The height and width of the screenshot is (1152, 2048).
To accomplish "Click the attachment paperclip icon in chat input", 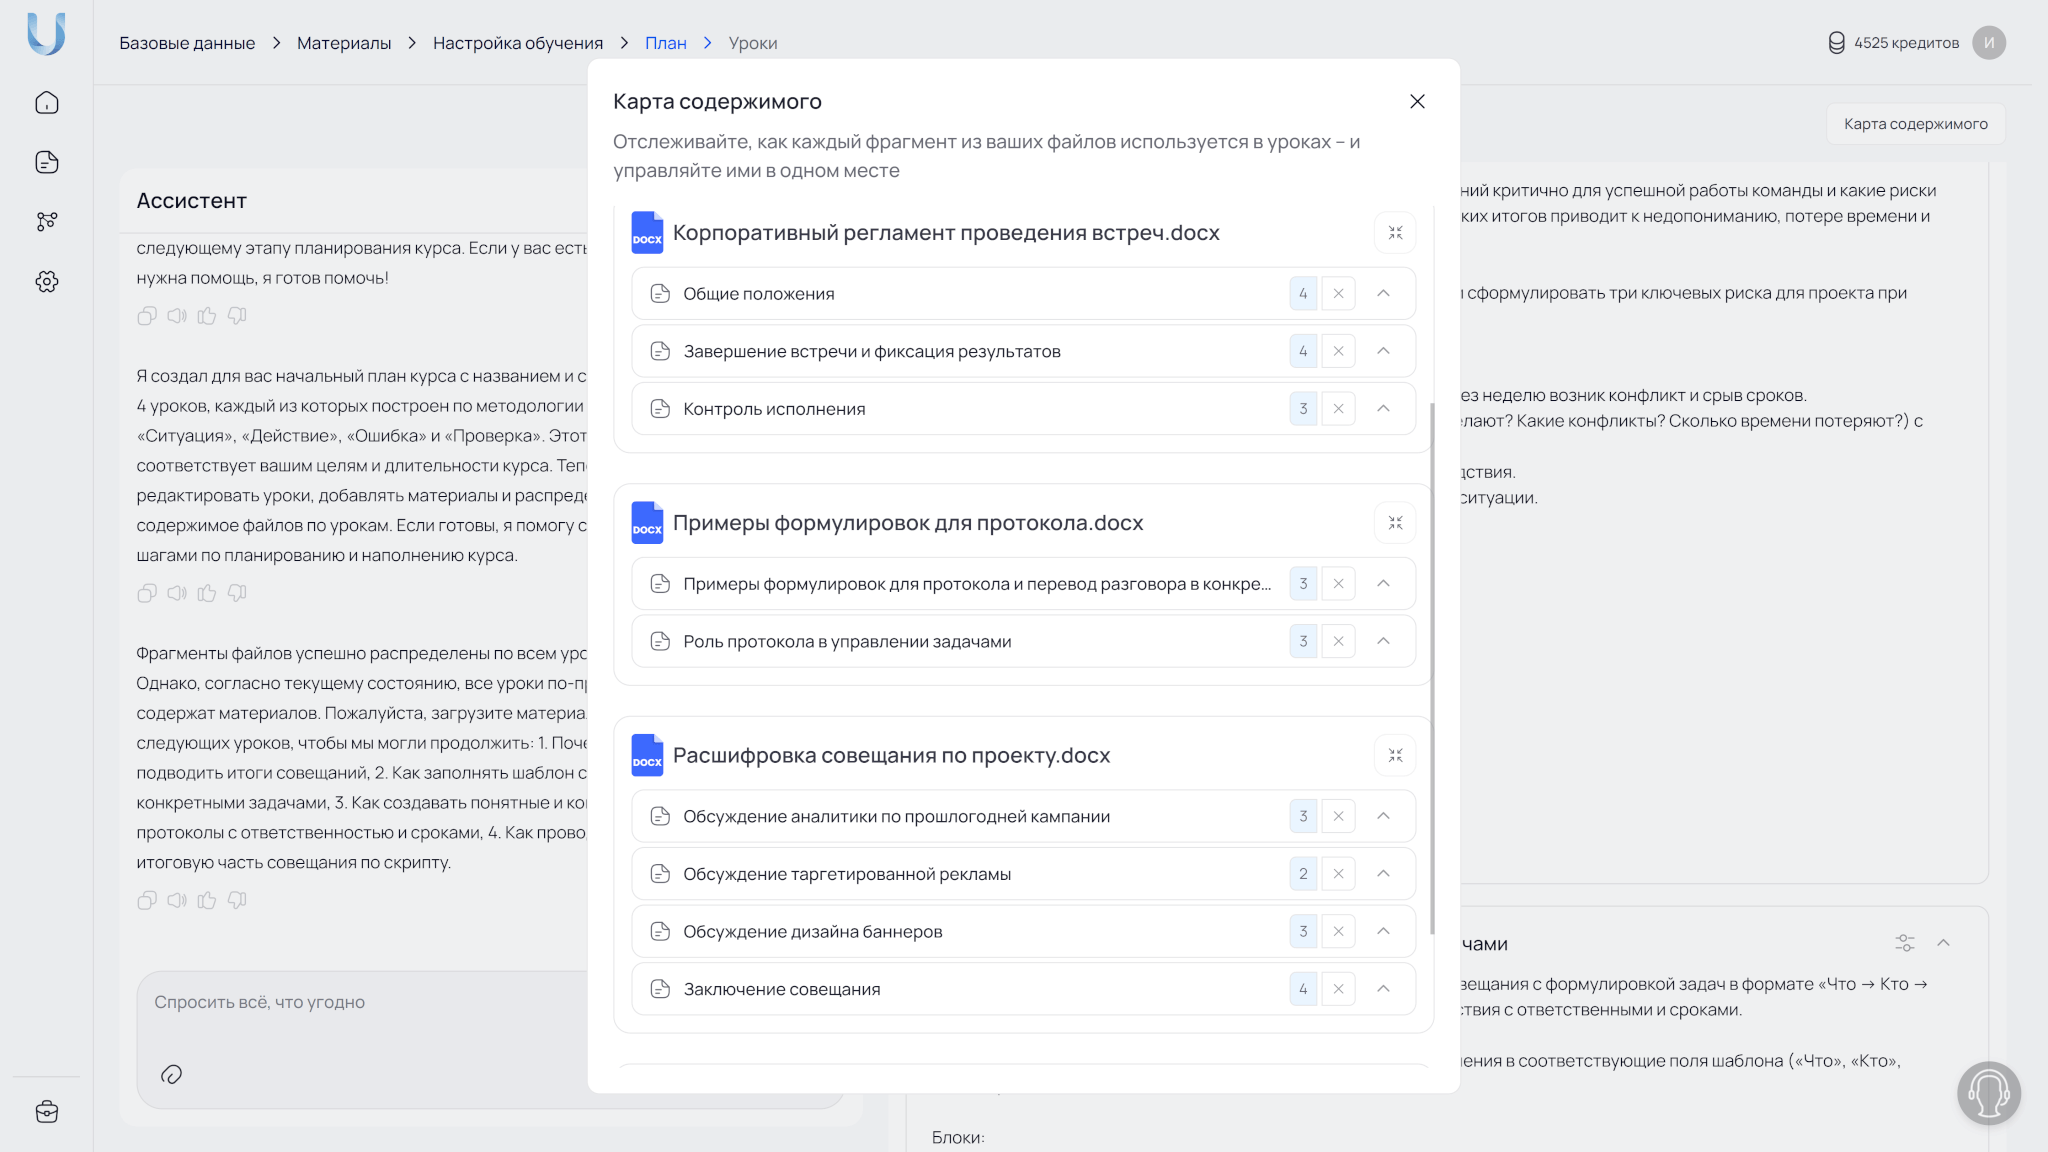I will point(171,1075).
